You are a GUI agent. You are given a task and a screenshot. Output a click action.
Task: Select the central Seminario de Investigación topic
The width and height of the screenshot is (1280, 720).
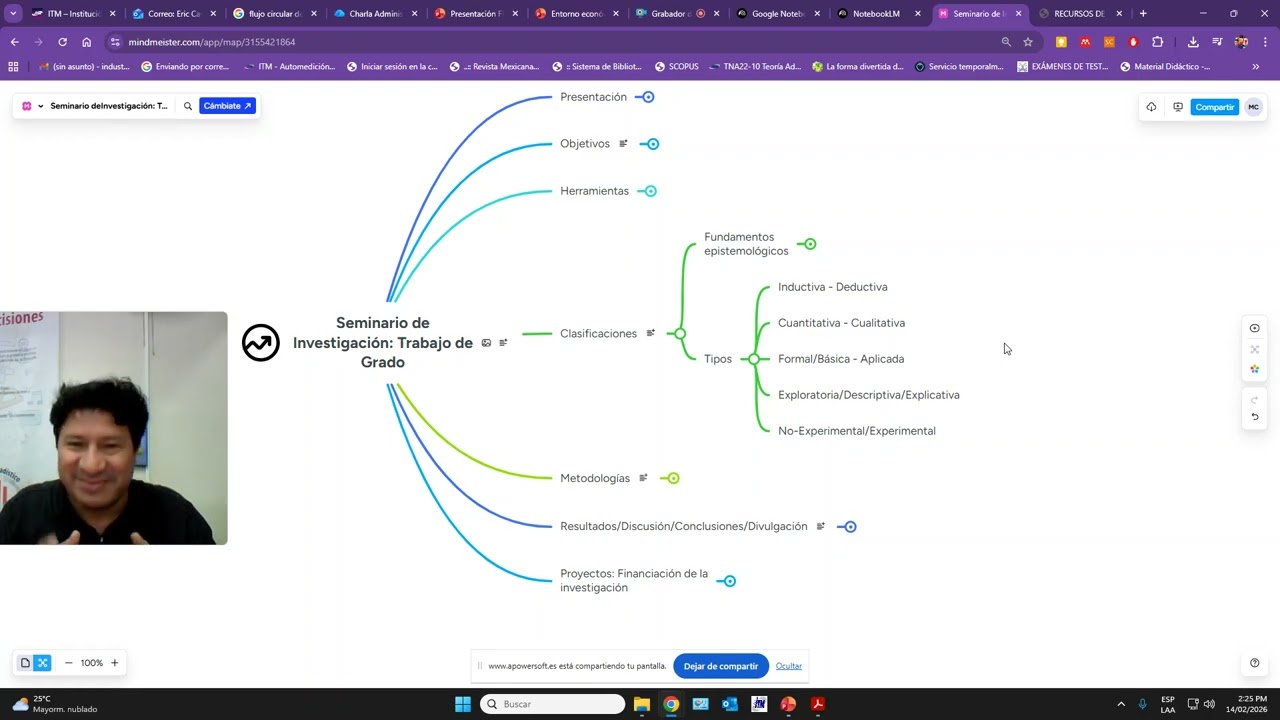pos(383,342)
